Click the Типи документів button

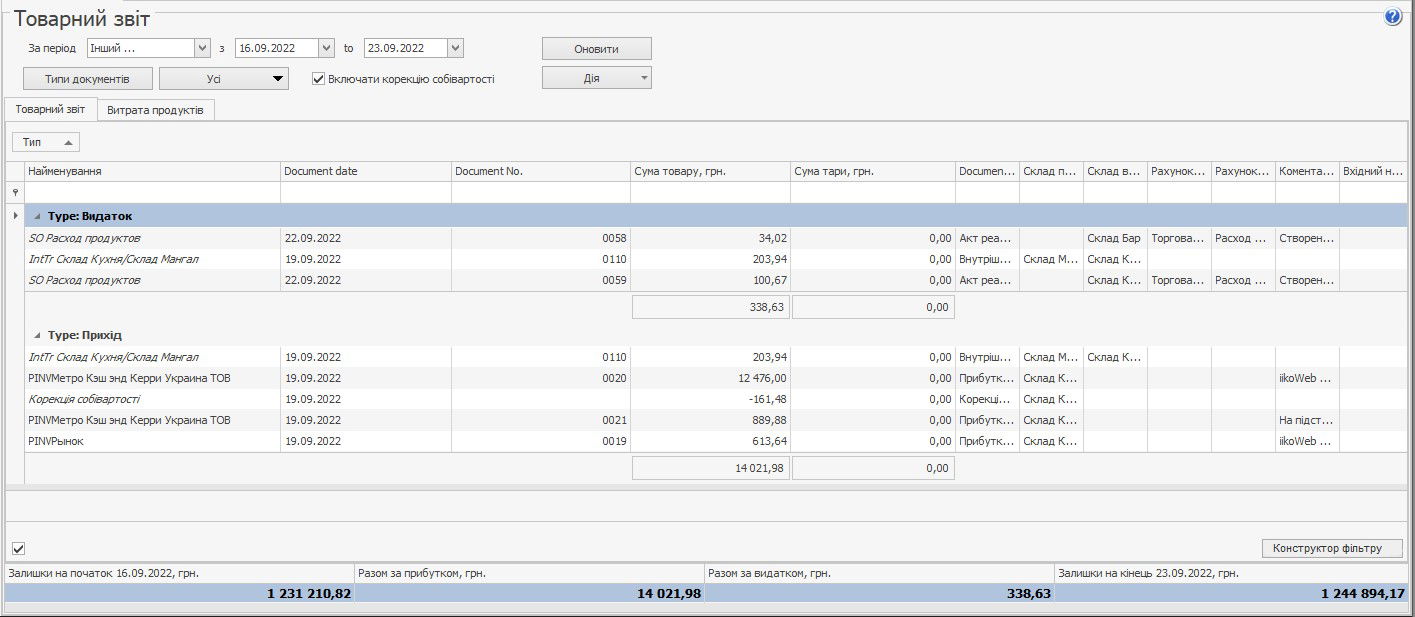click(x=88, y=79)
